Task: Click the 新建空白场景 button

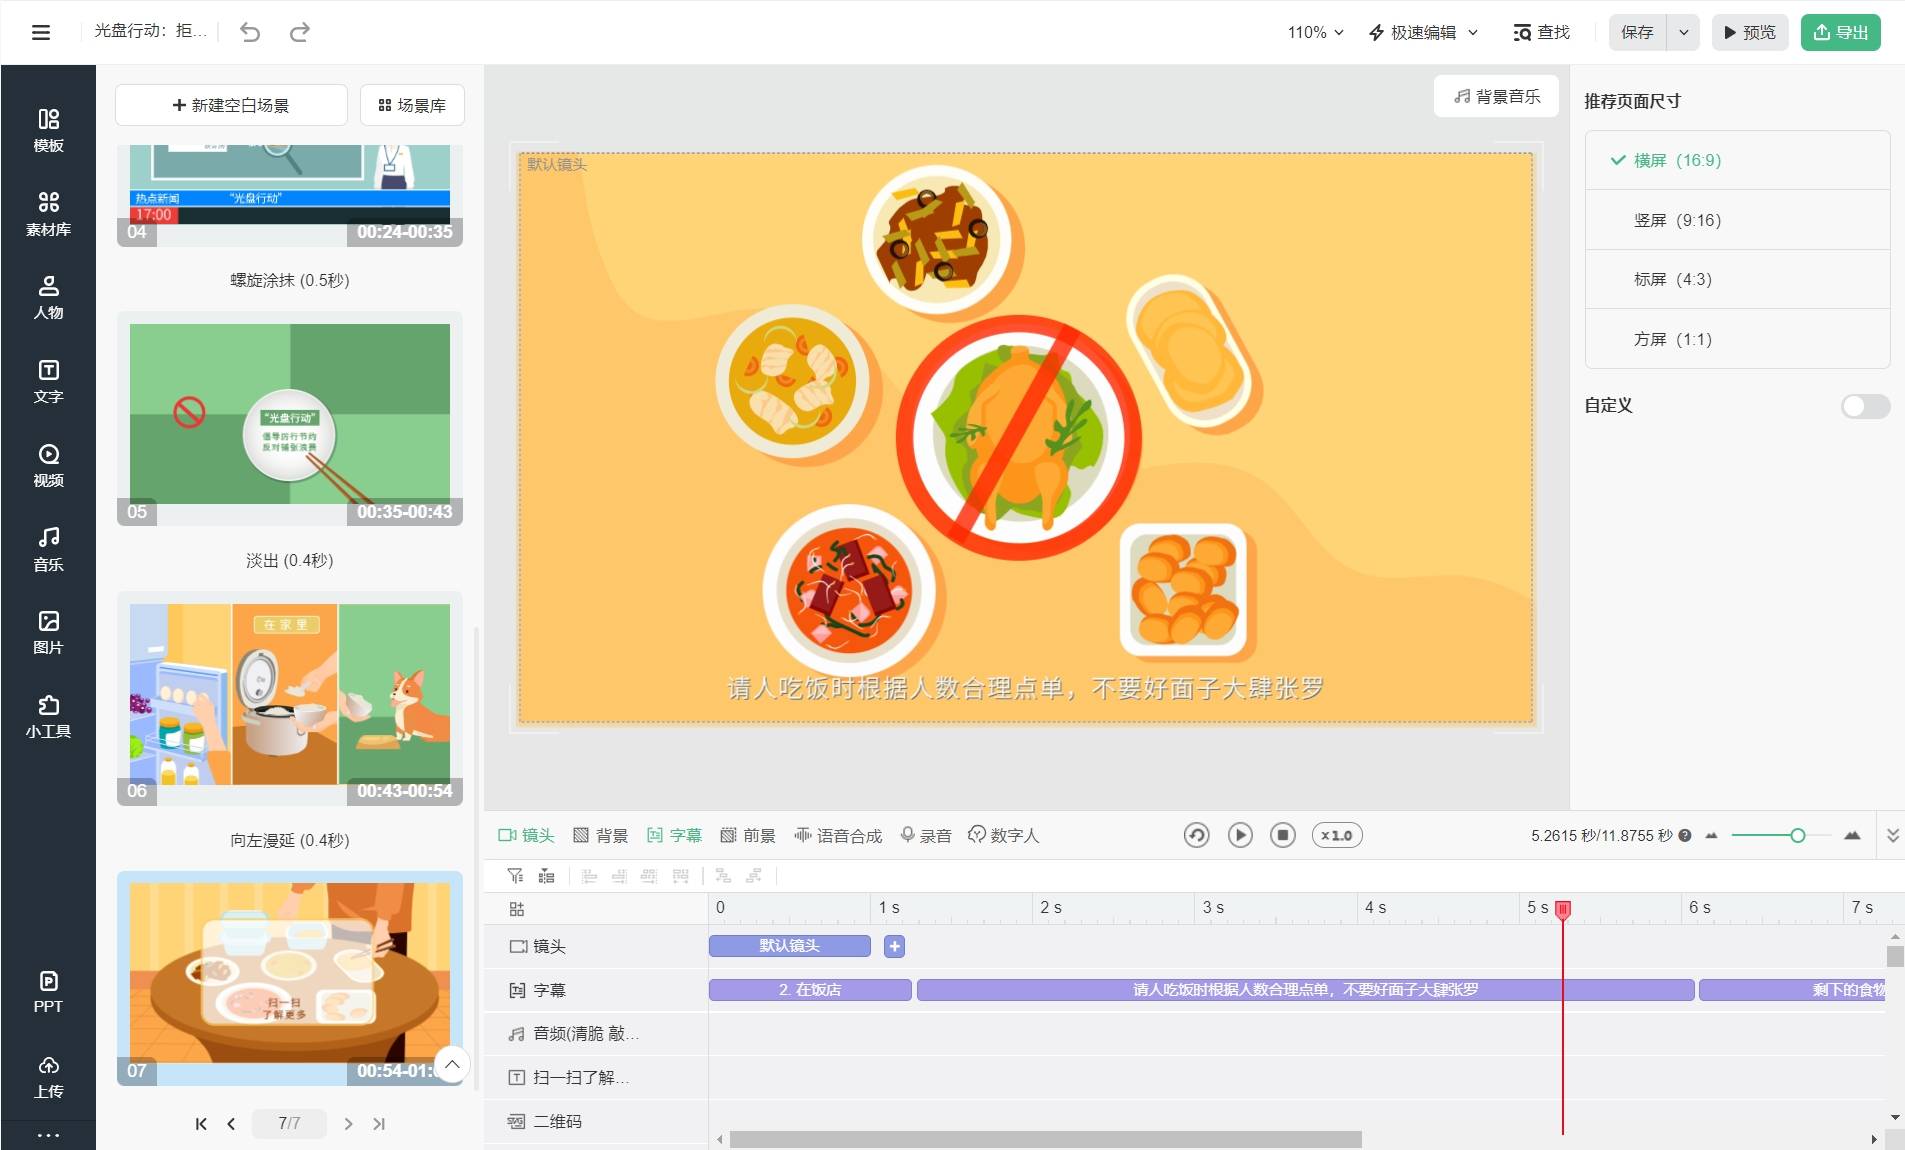Action: pos(231,105)
